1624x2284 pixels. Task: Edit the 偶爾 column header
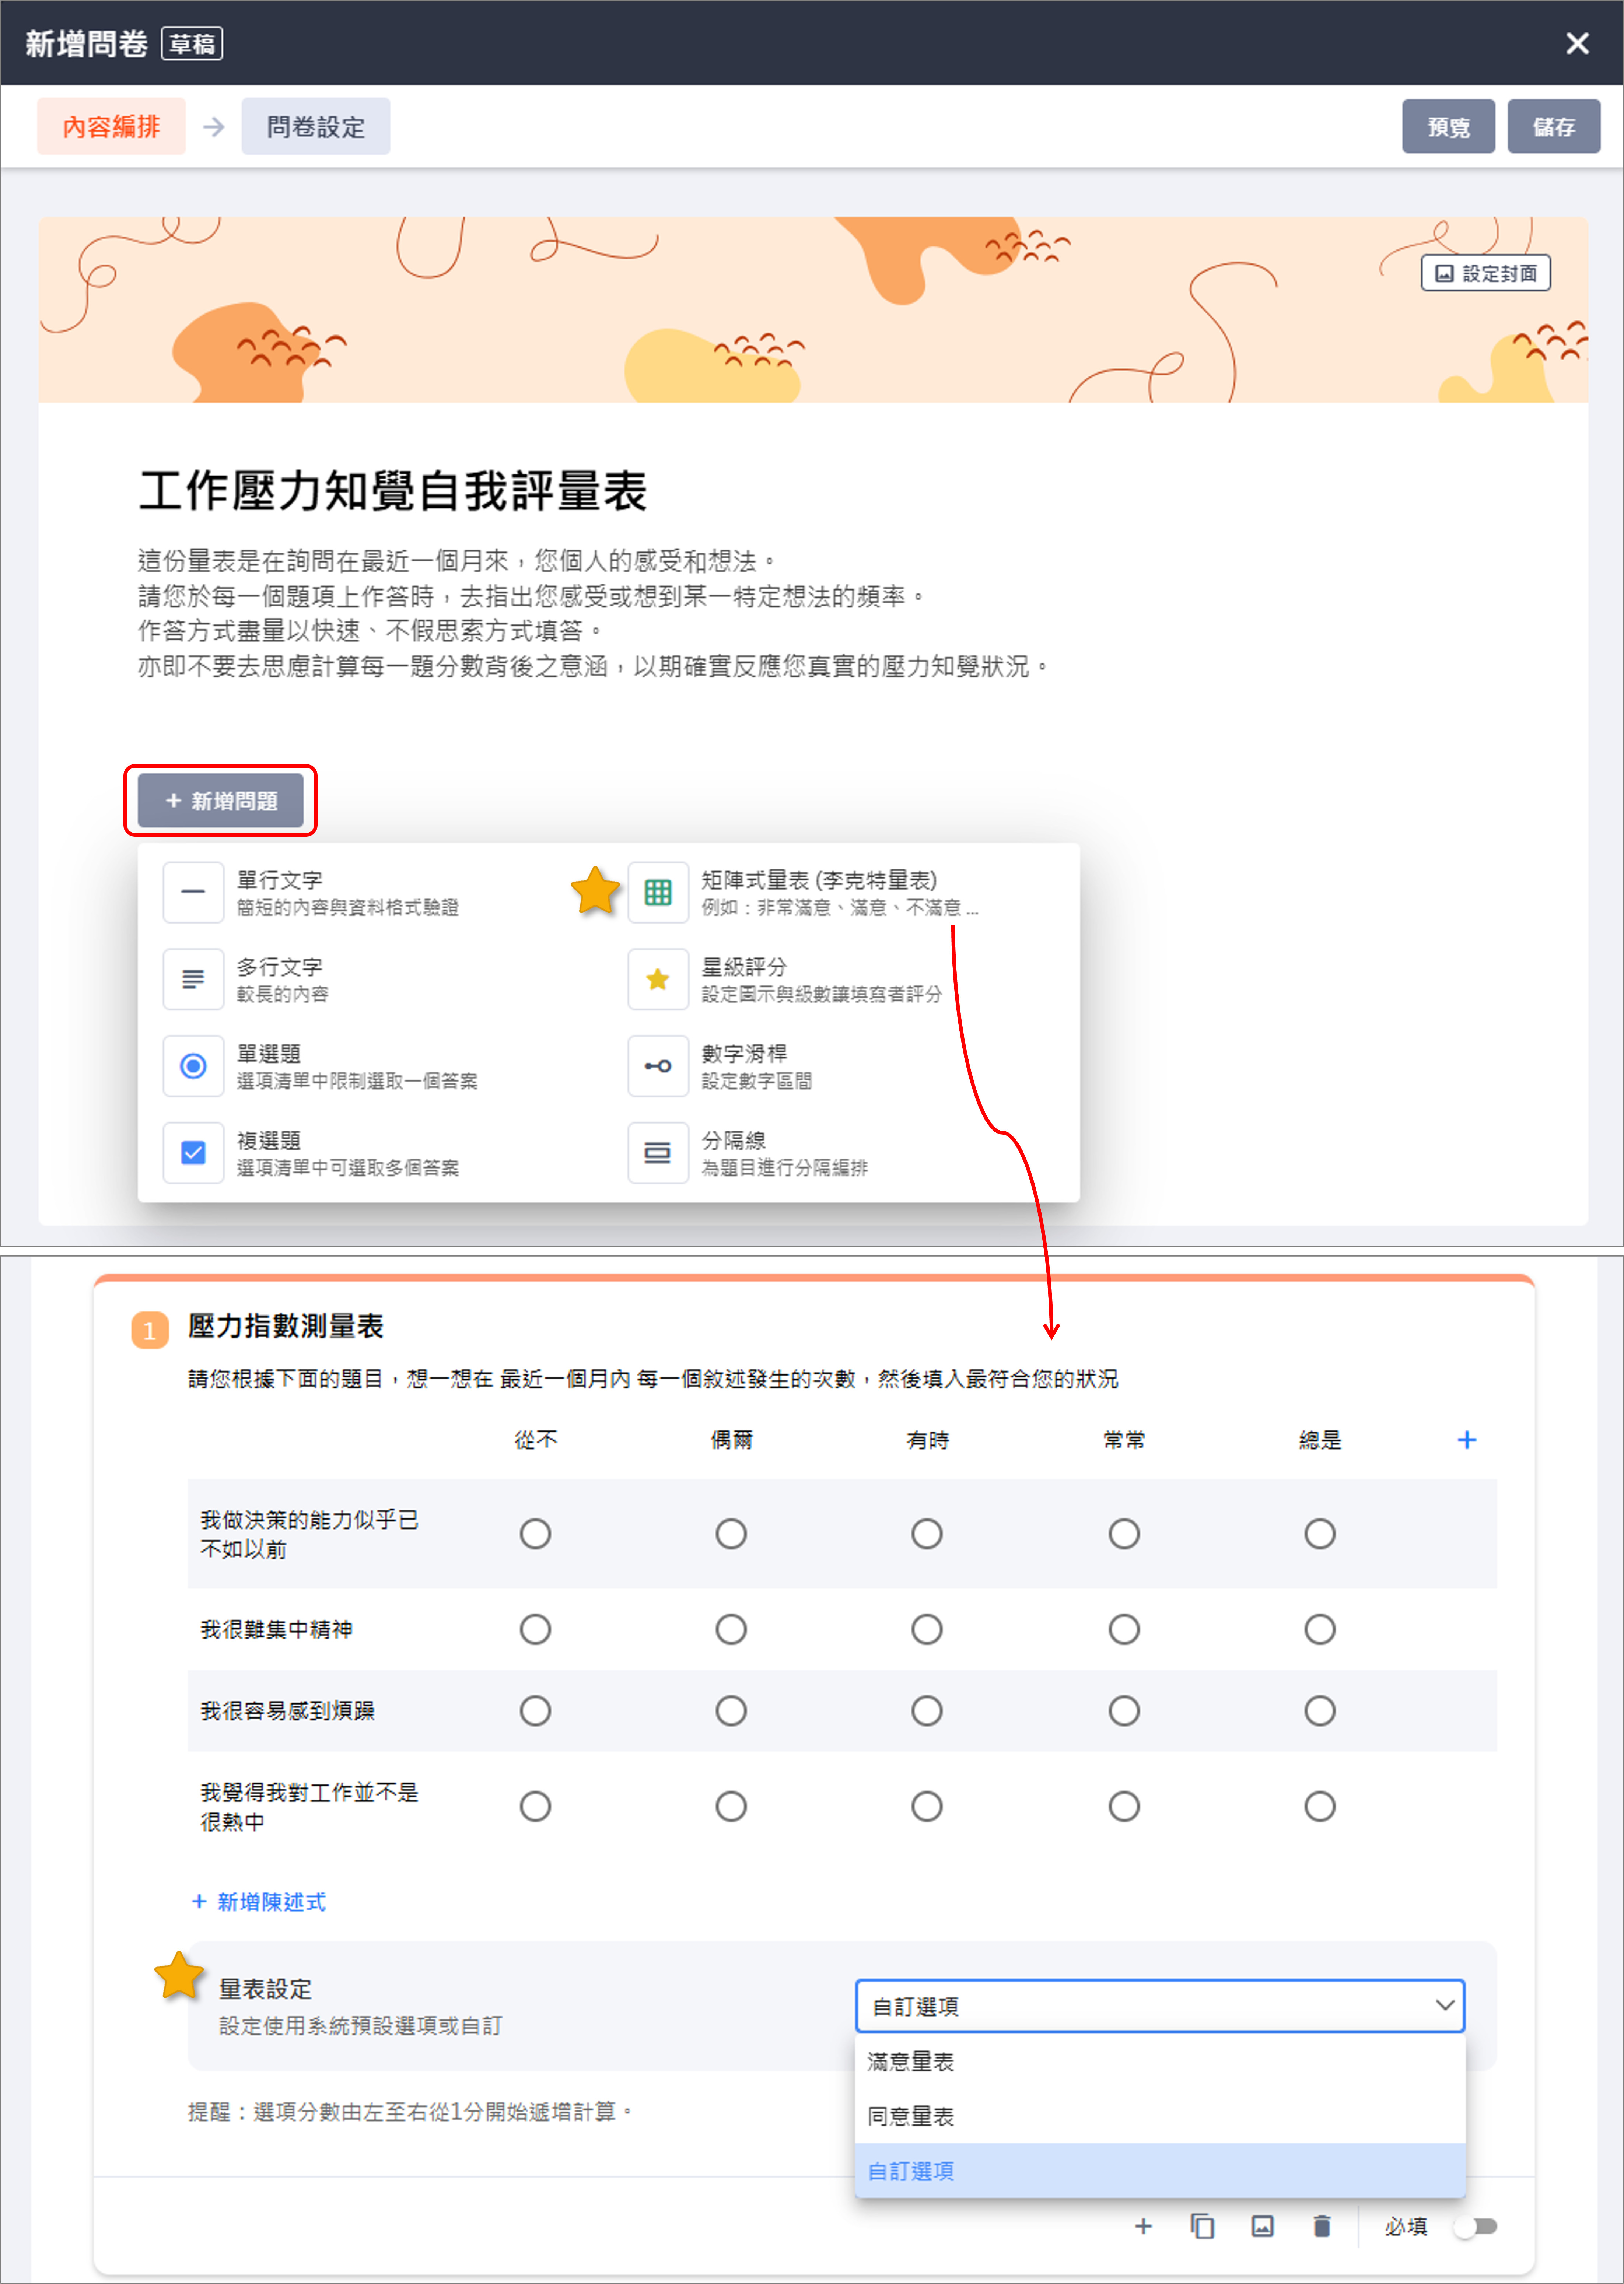click(x=732, y=1440)
